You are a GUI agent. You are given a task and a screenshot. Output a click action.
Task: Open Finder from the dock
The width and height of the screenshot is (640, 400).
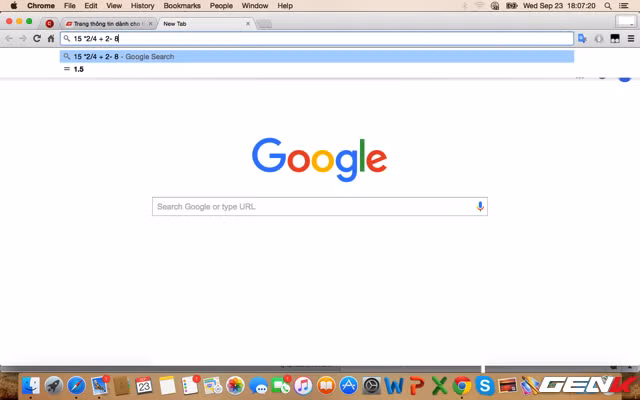click(31, 385)
